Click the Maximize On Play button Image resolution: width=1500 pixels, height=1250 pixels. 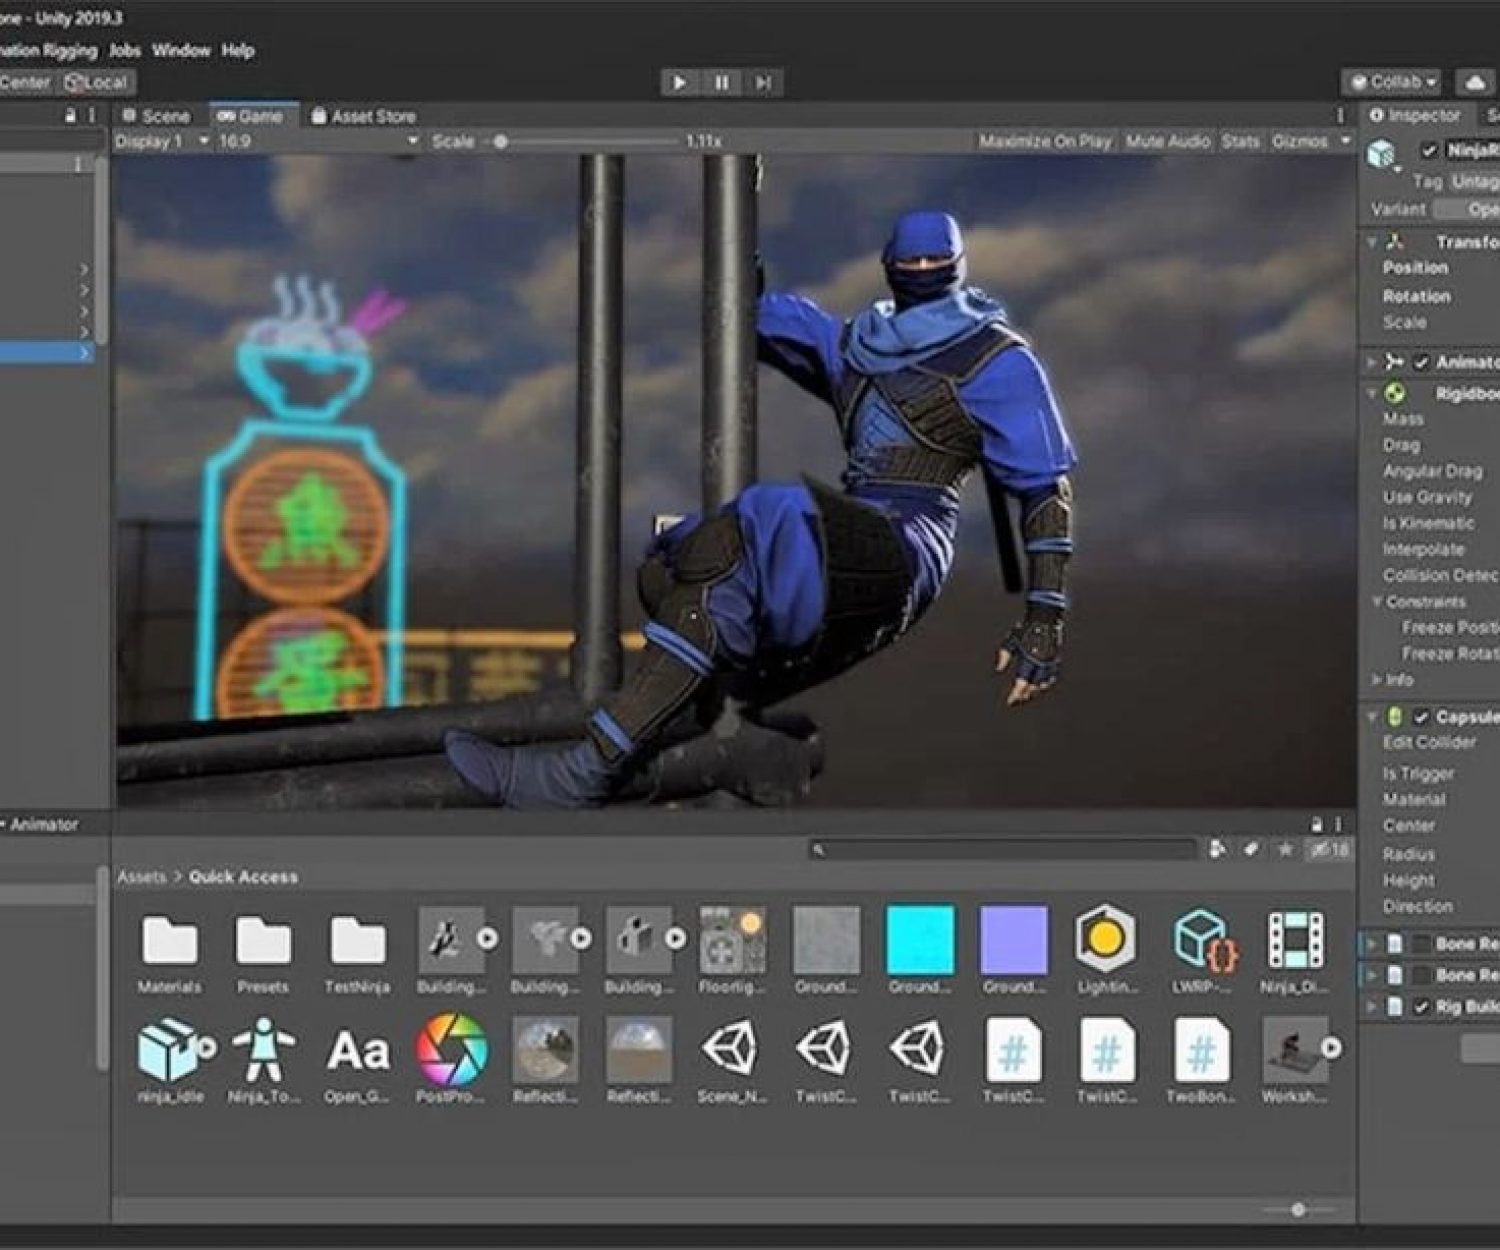point(1045,142)
